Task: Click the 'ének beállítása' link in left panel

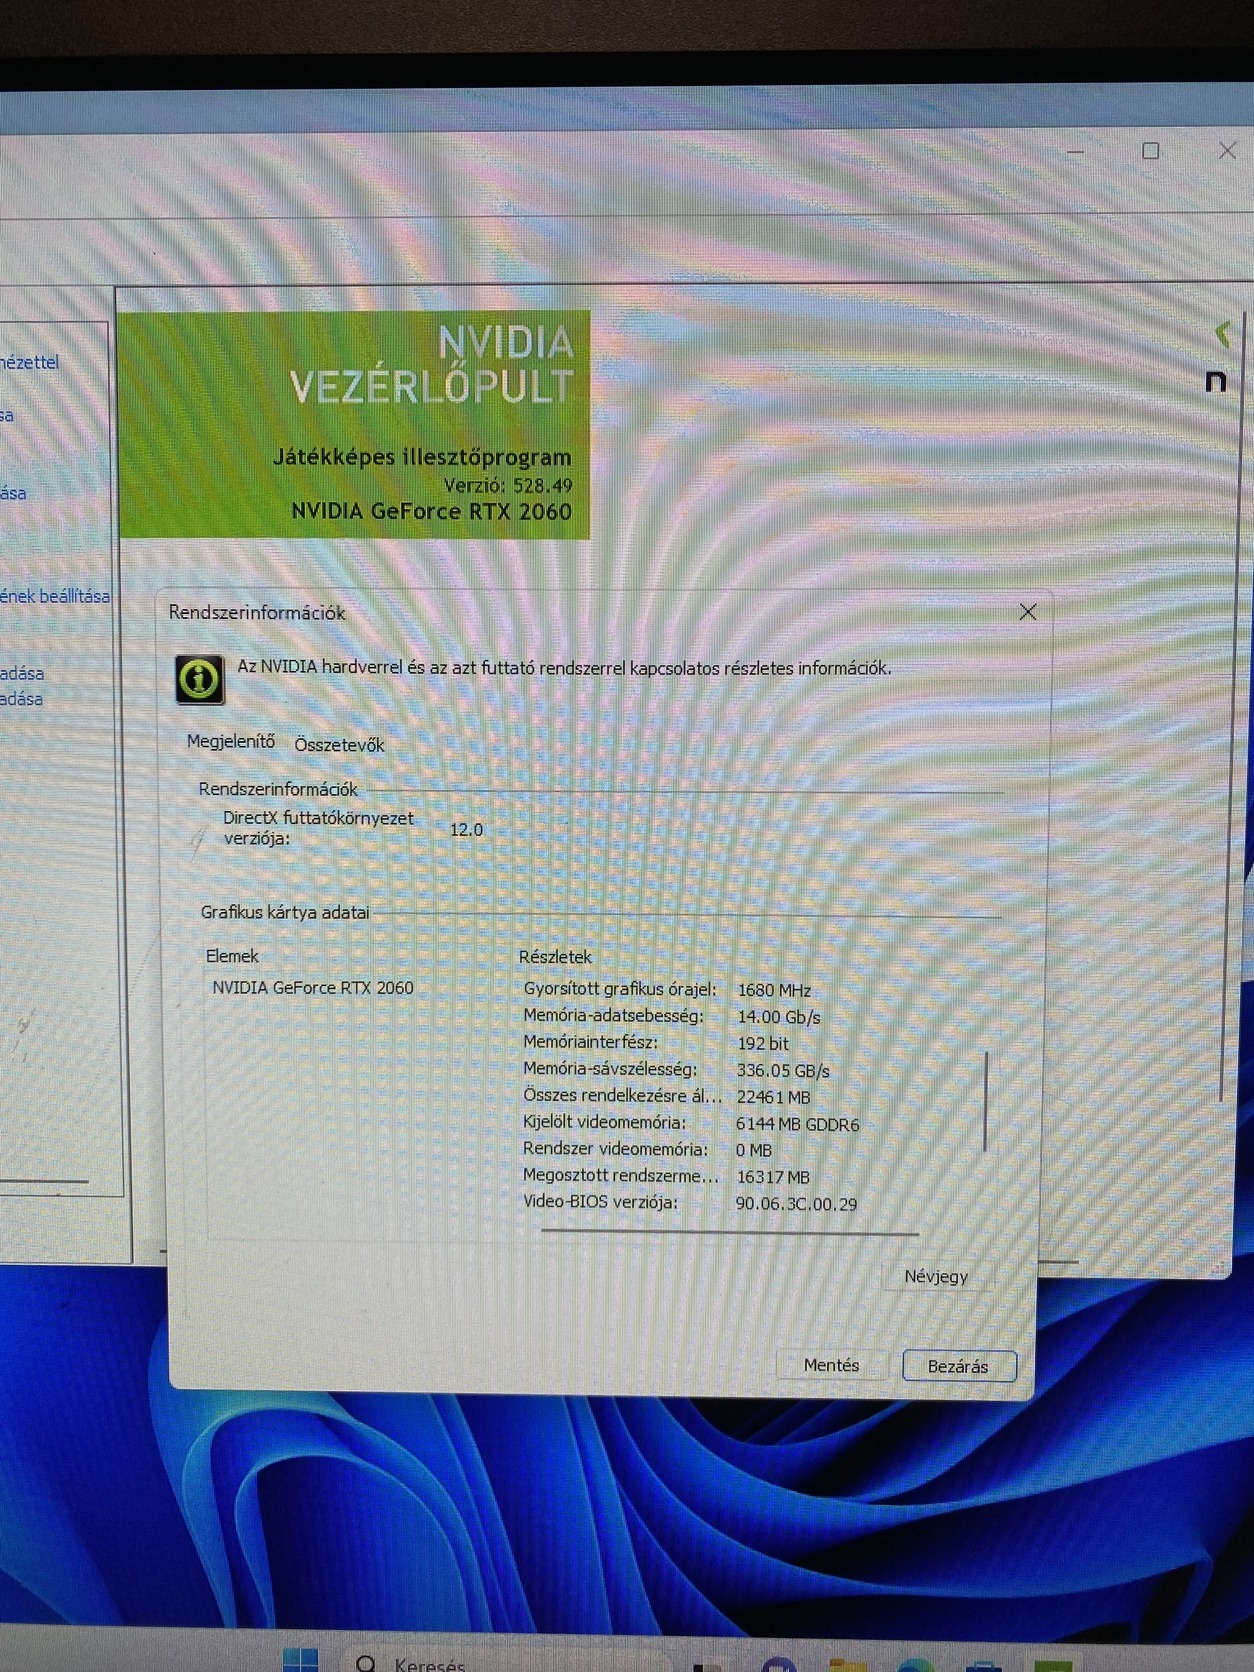Action: [x=55, y=596]
